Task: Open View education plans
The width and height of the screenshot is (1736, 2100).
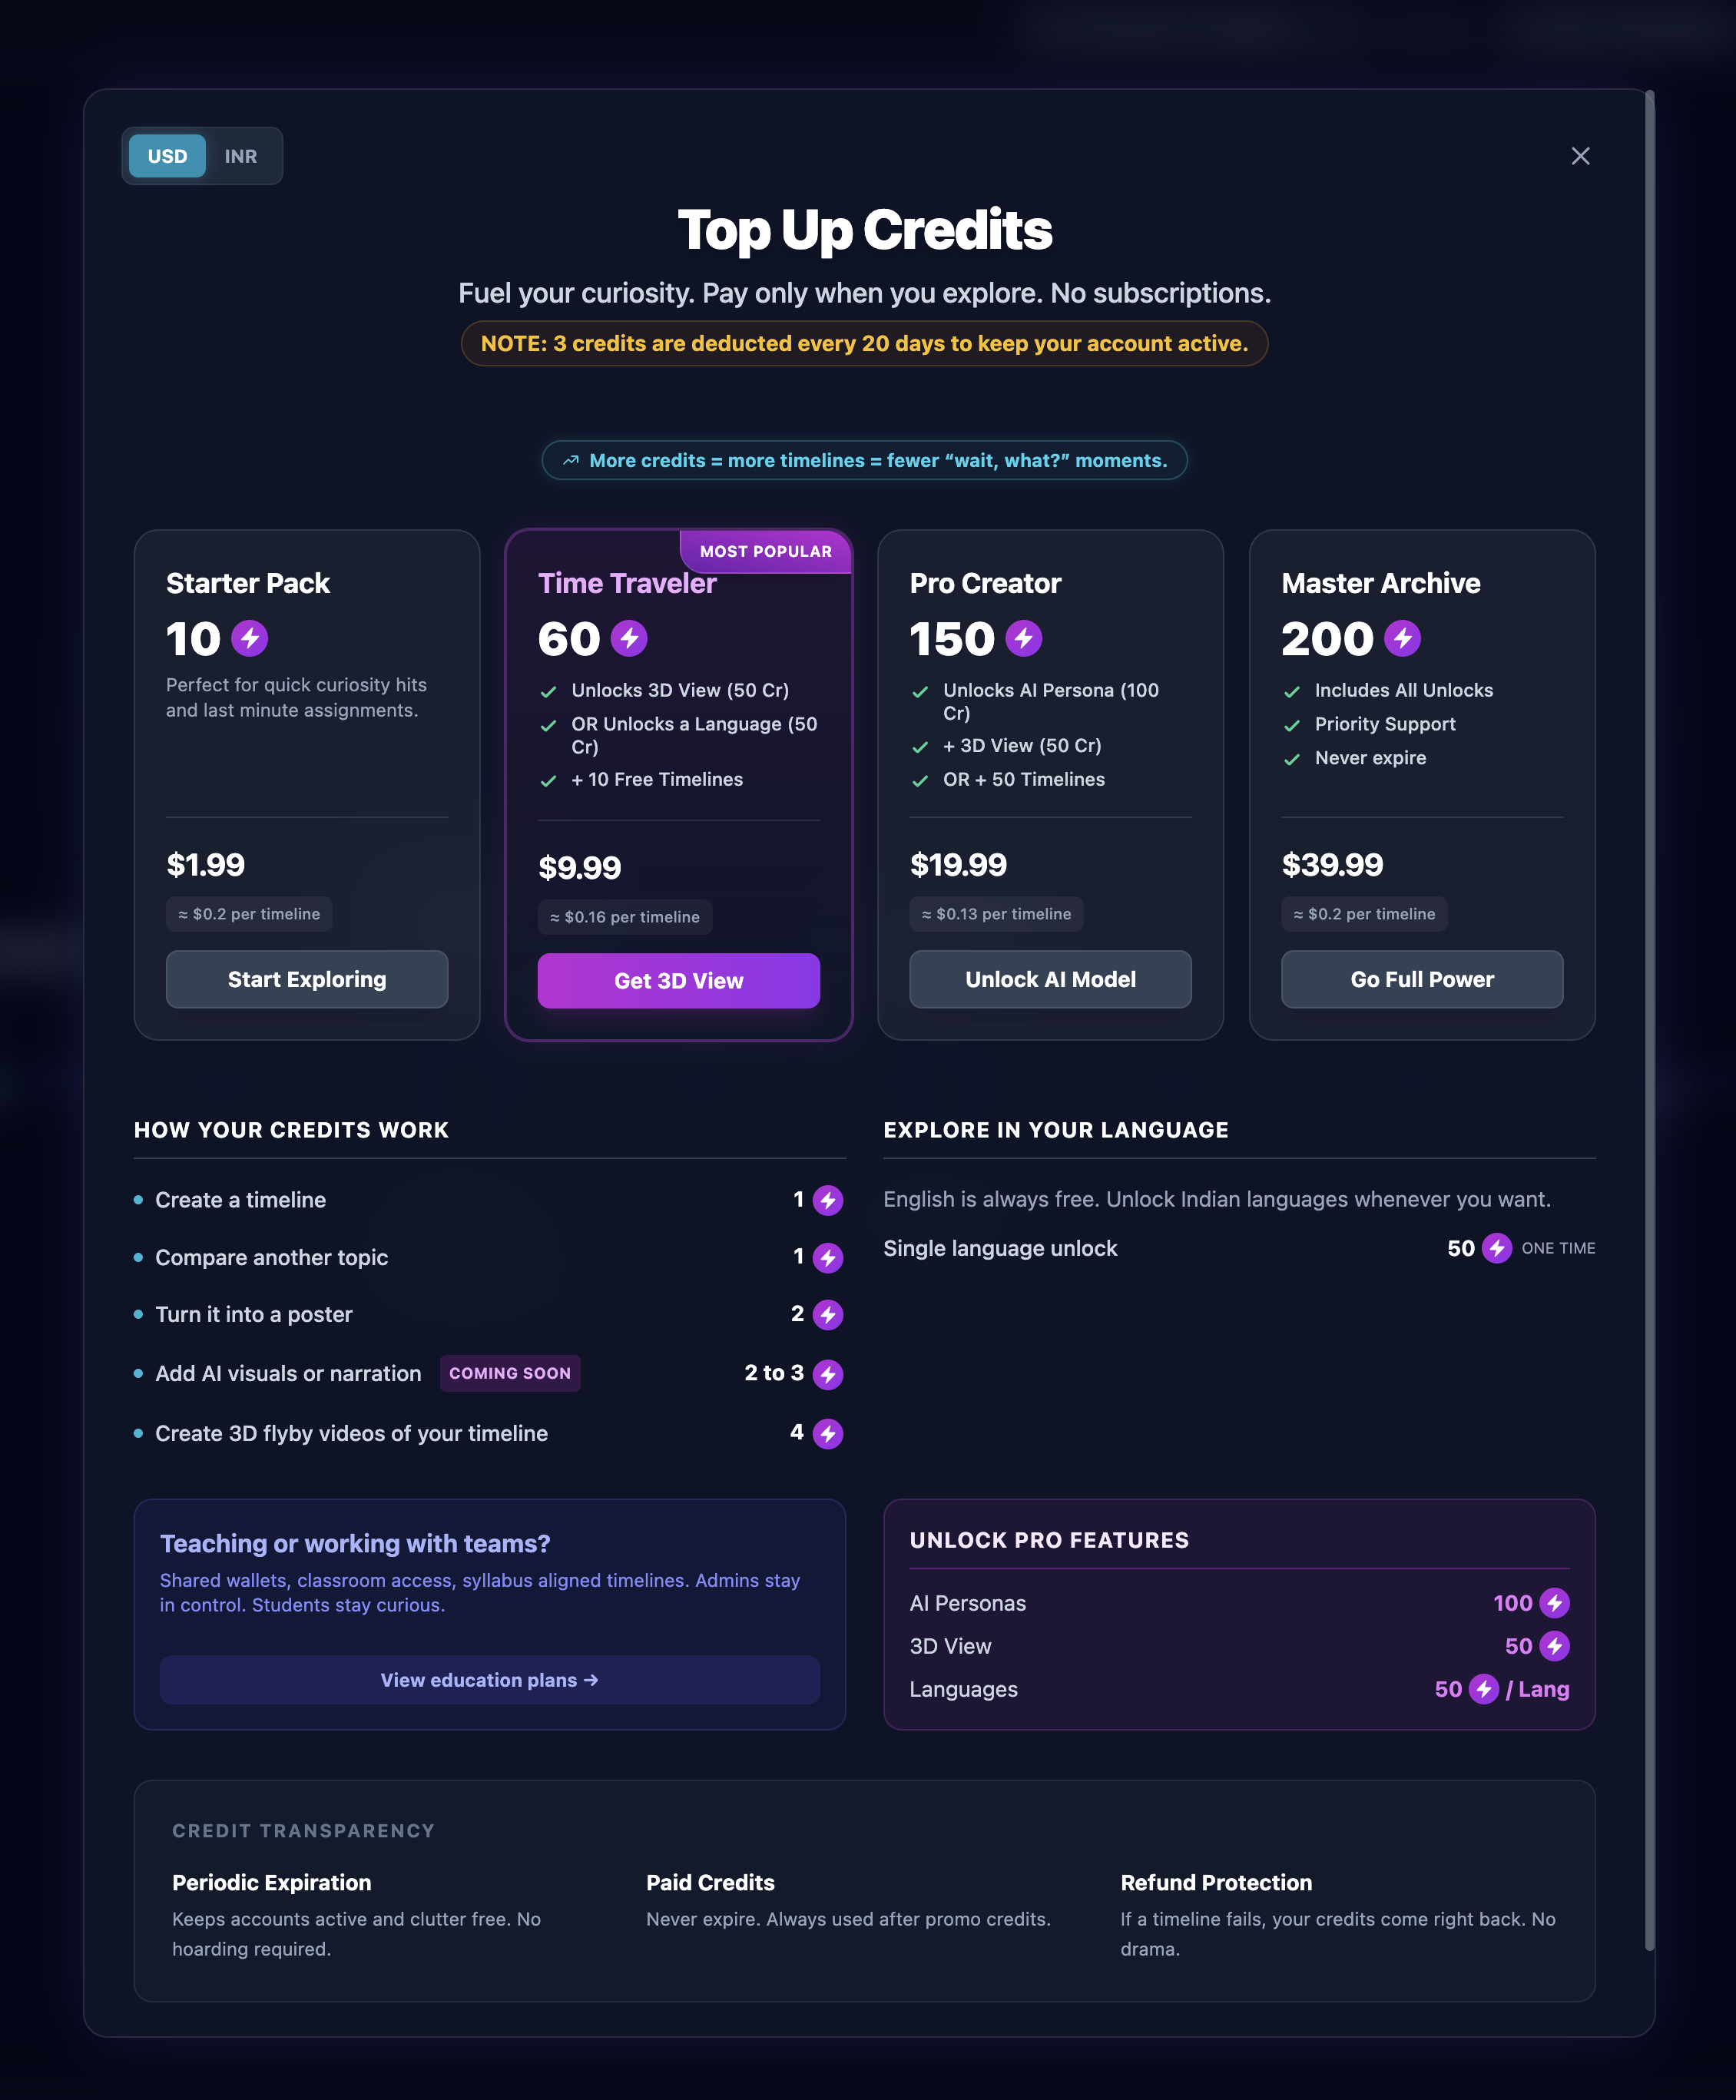Action: coord(488,1680)
